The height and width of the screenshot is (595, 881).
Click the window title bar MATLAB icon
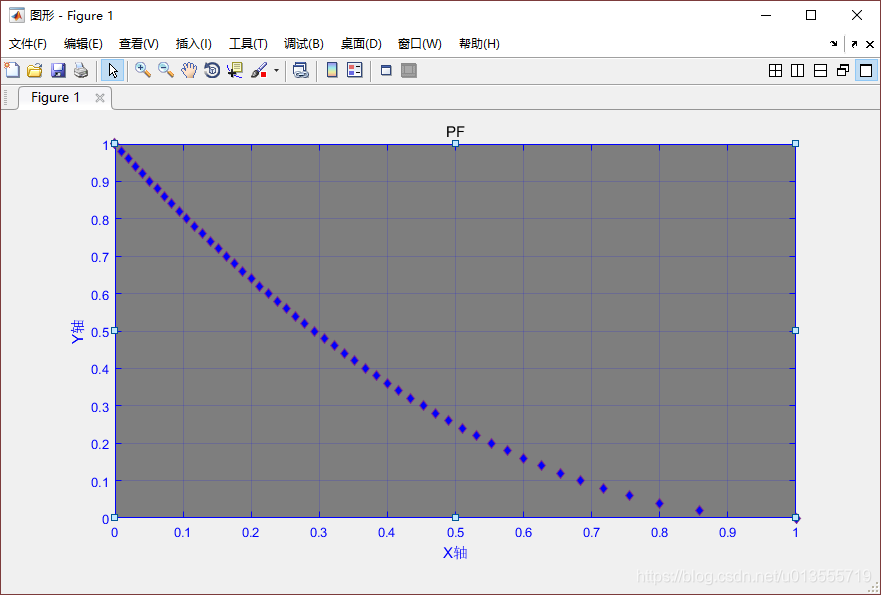[16, 15]
